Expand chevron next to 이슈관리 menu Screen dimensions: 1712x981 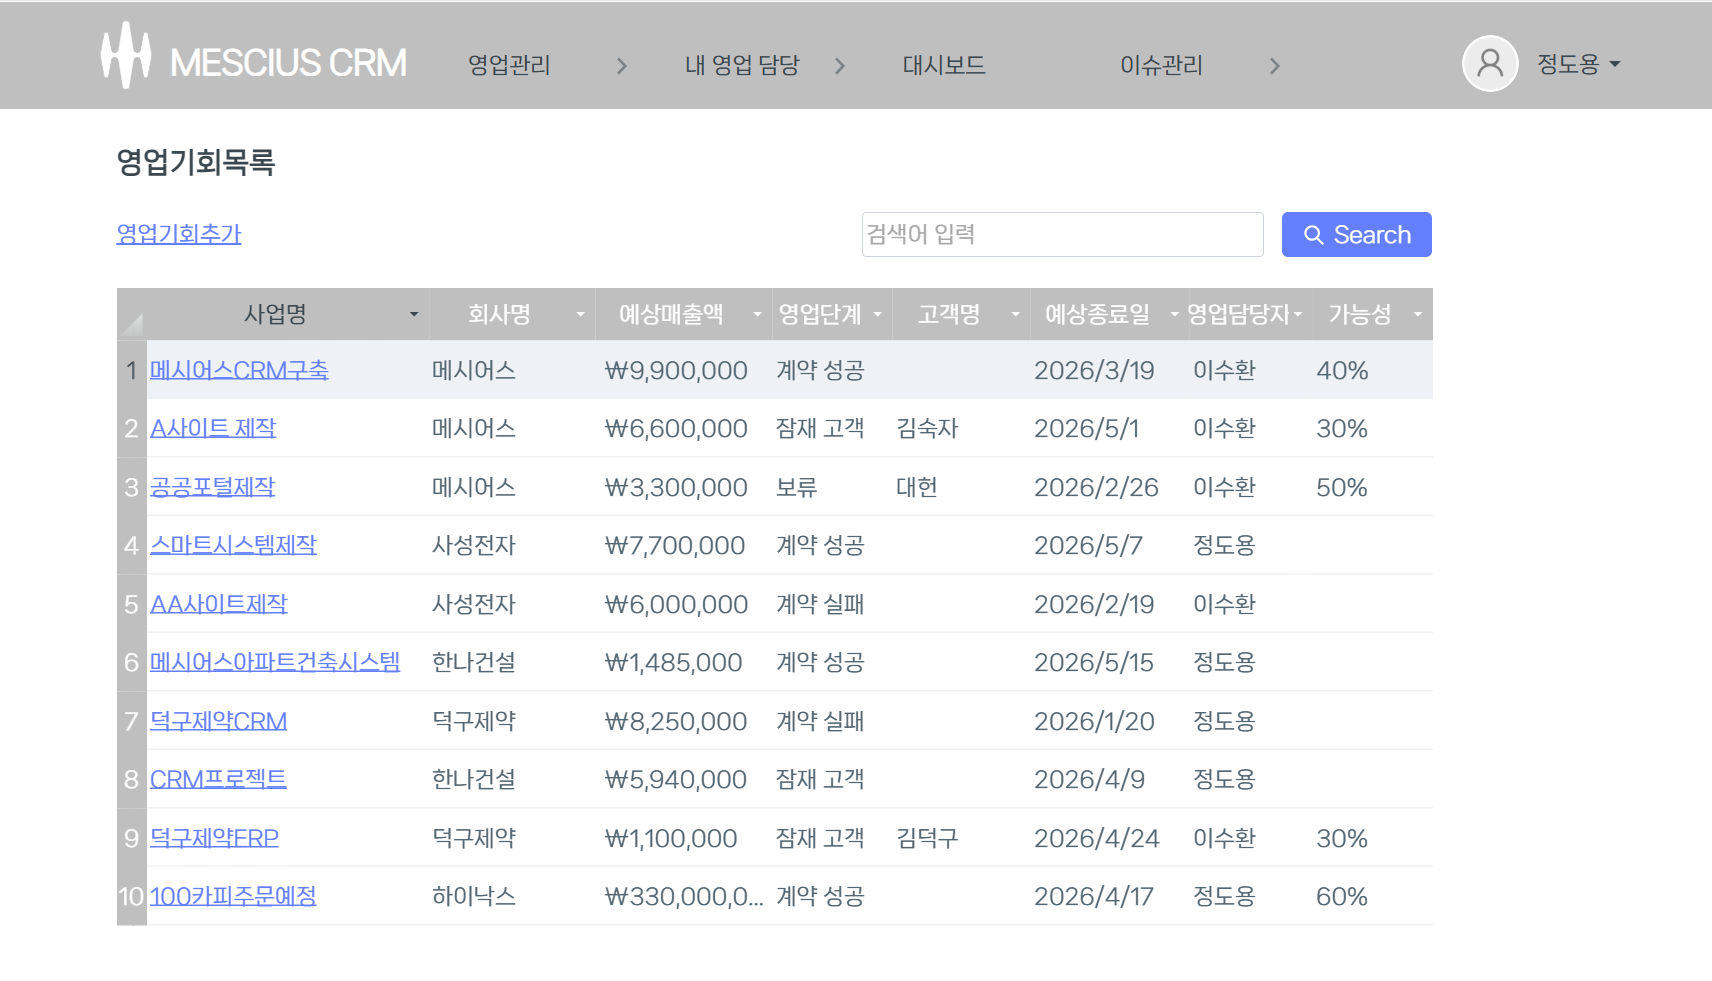[x=1274, y=66]
